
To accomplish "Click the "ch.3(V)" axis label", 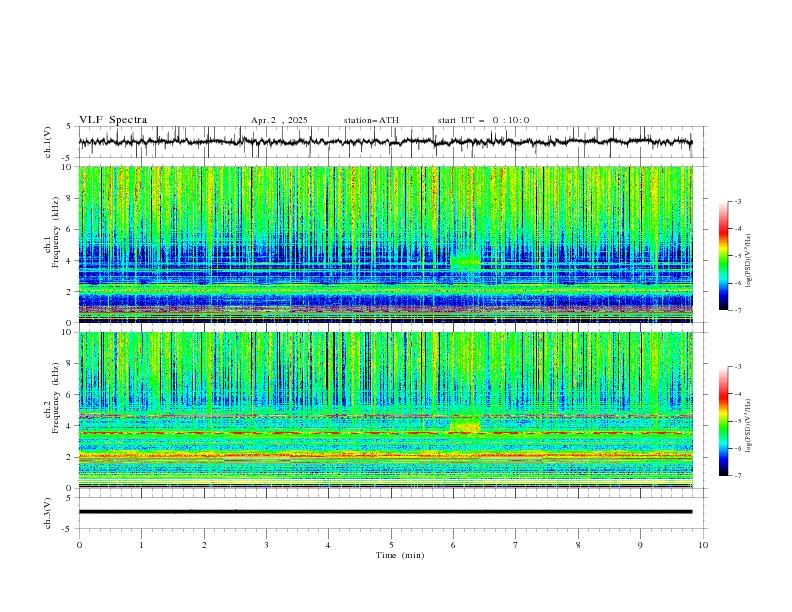I will pos(48,513).
